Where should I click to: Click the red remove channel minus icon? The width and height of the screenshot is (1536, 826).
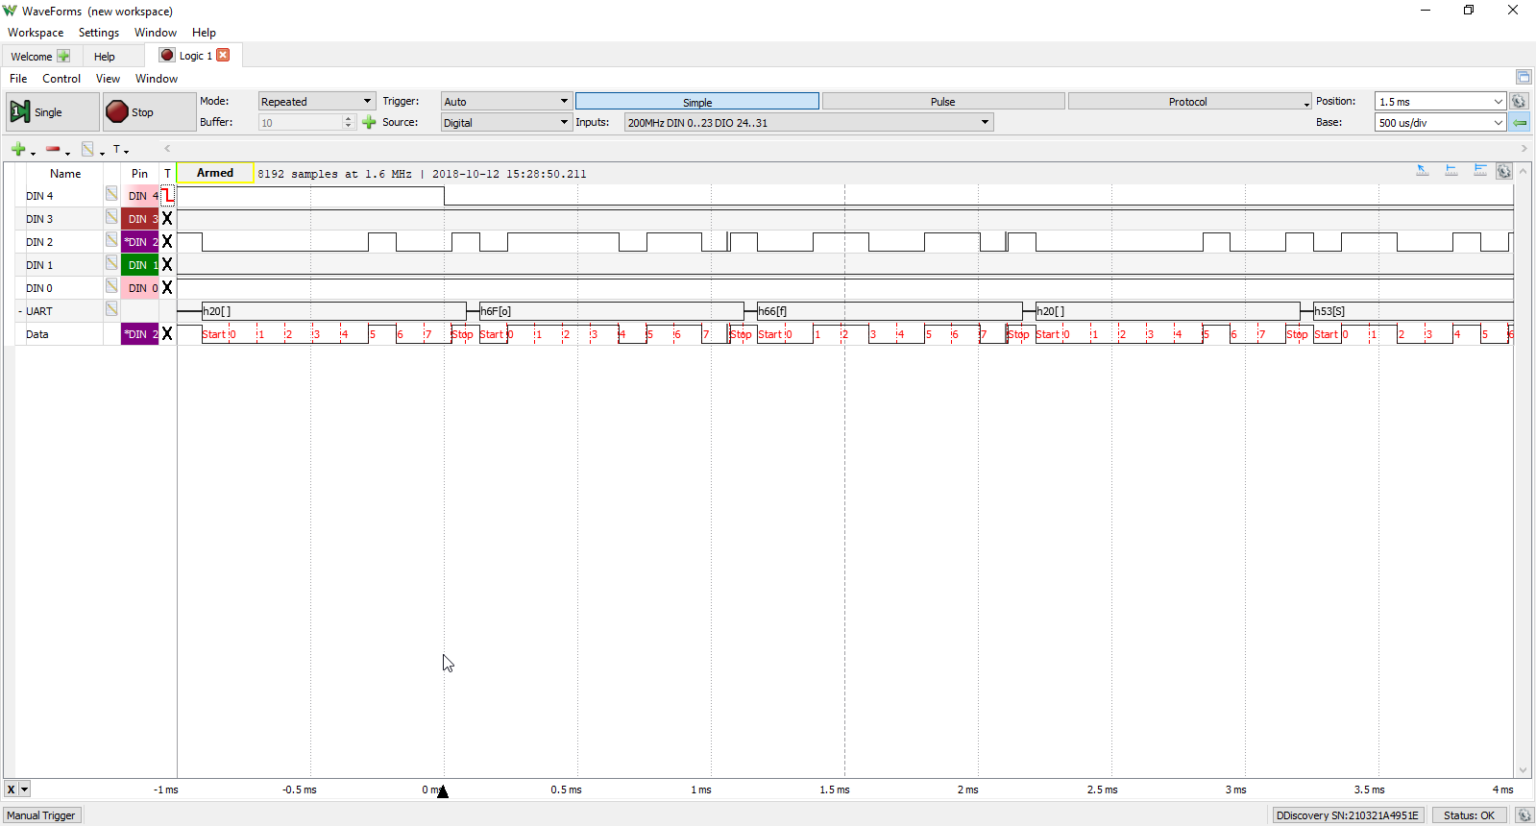click(x=53, y=149)
